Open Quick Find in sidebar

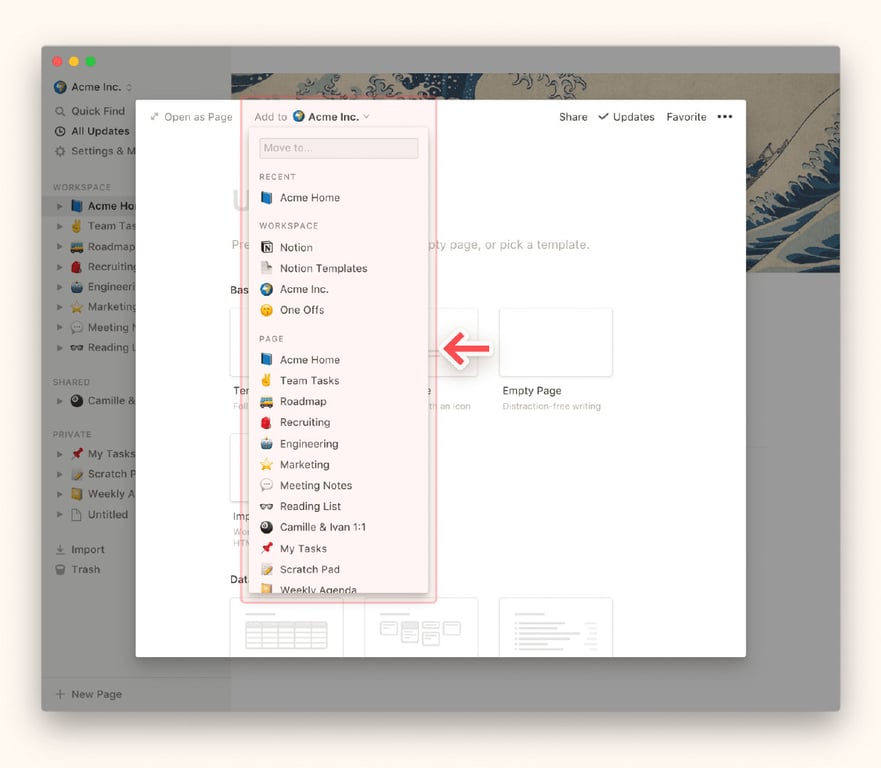(90, 111)
